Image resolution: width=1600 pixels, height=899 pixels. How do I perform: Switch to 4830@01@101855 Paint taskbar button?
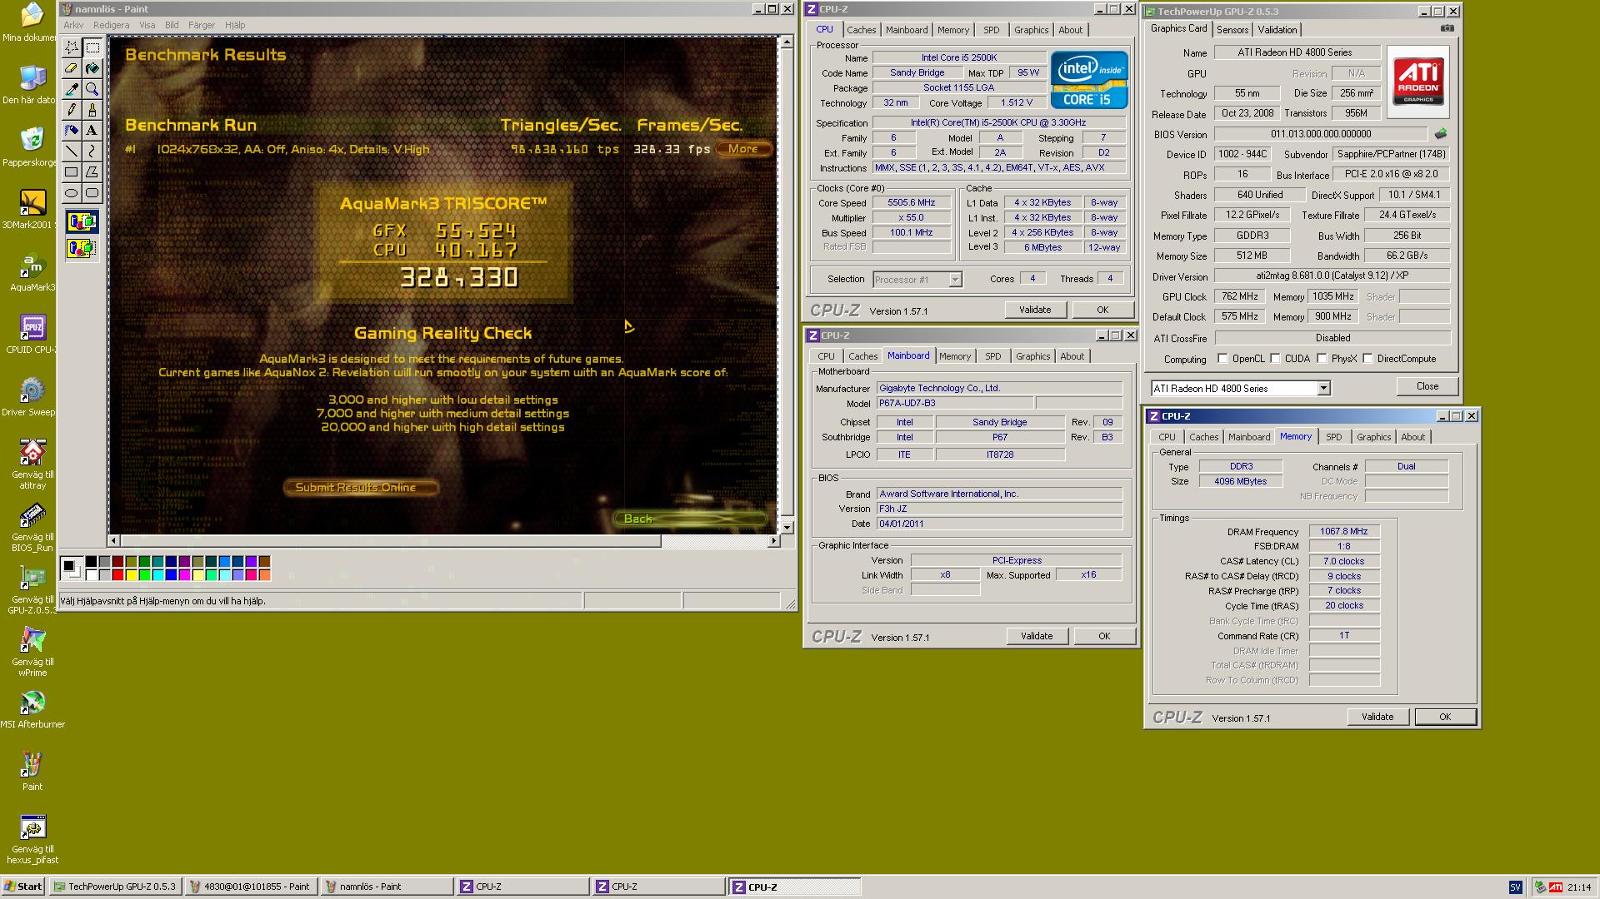pos(250,886)
